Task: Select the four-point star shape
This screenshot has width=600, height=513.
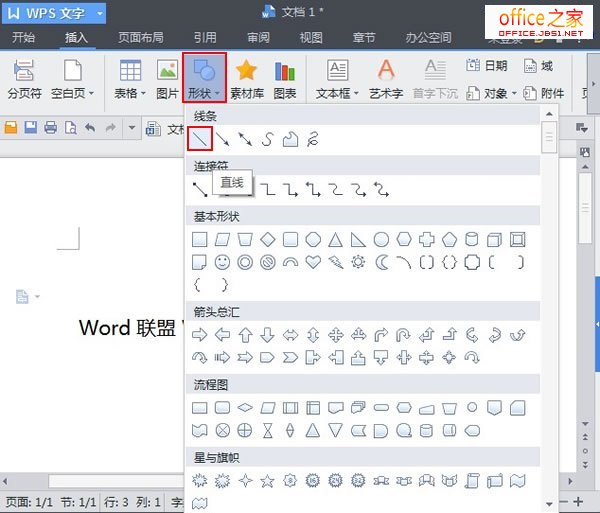Action: [245, 480]
